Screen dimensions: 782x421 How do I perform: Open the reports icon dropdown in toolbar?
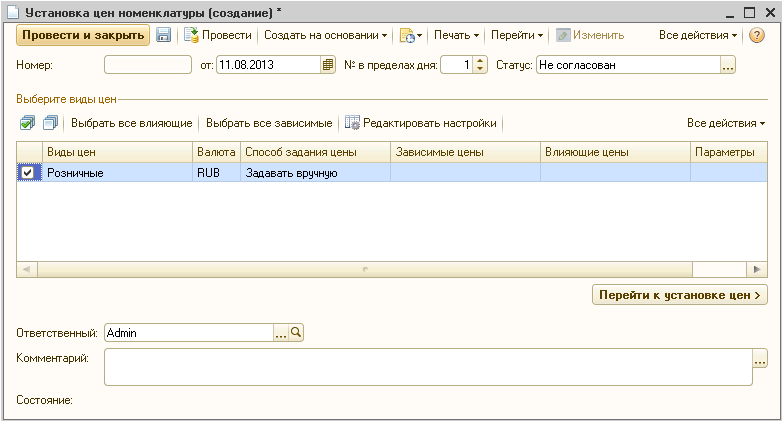[411, 35]
